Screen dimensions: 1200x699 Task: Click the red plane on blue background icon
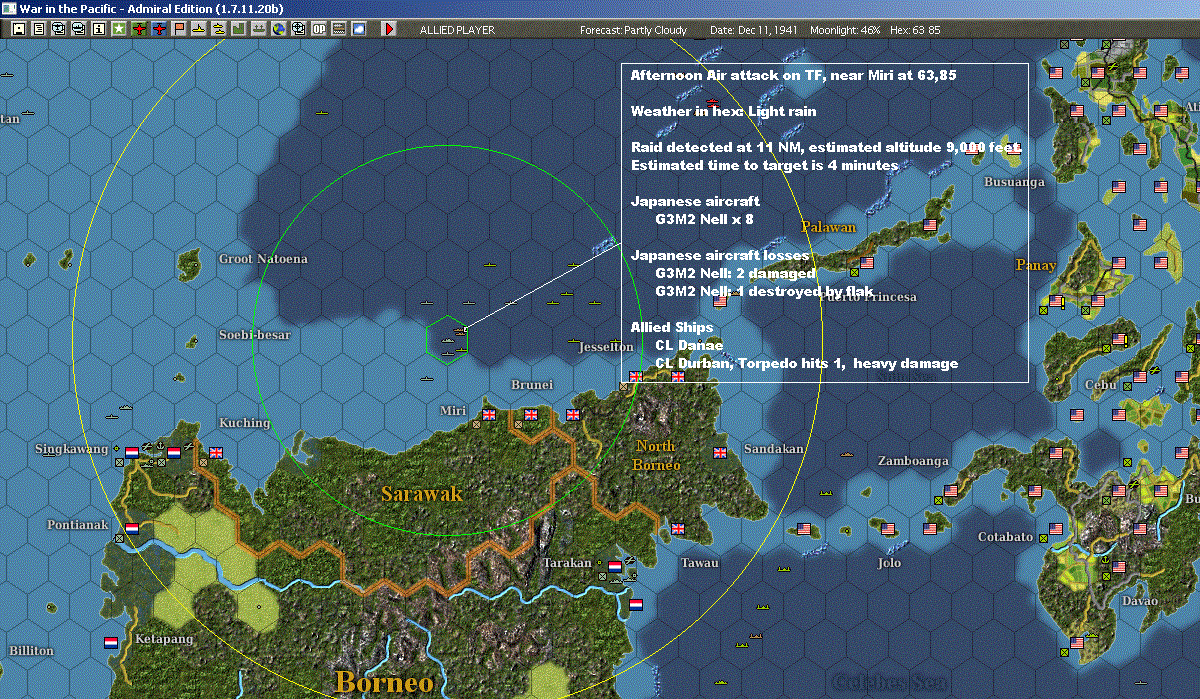coord(159,29)
